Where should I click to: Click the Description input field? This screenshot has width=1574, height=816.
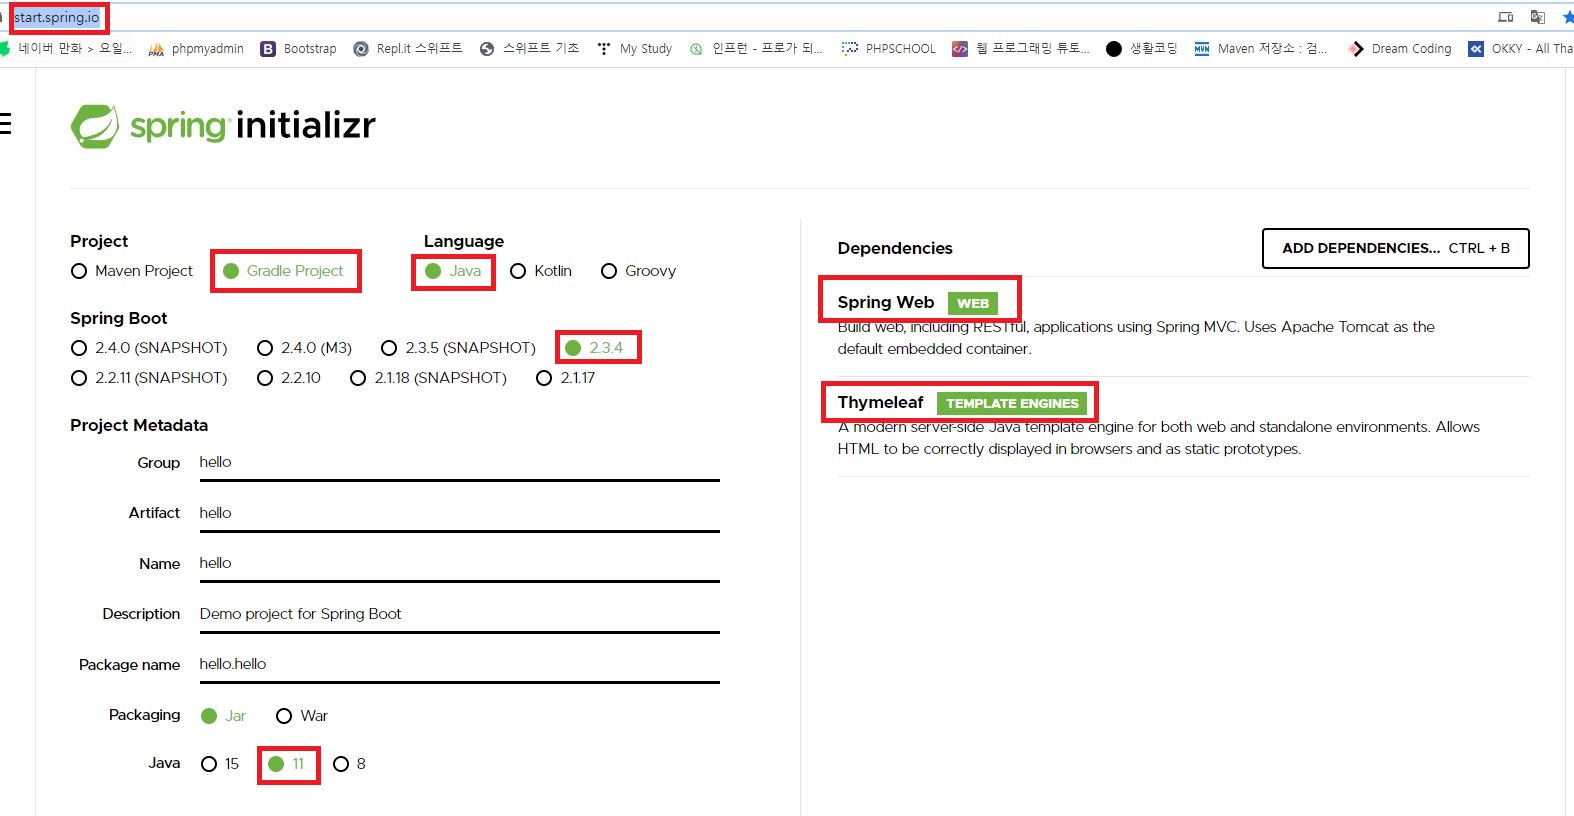click(459, 614)
